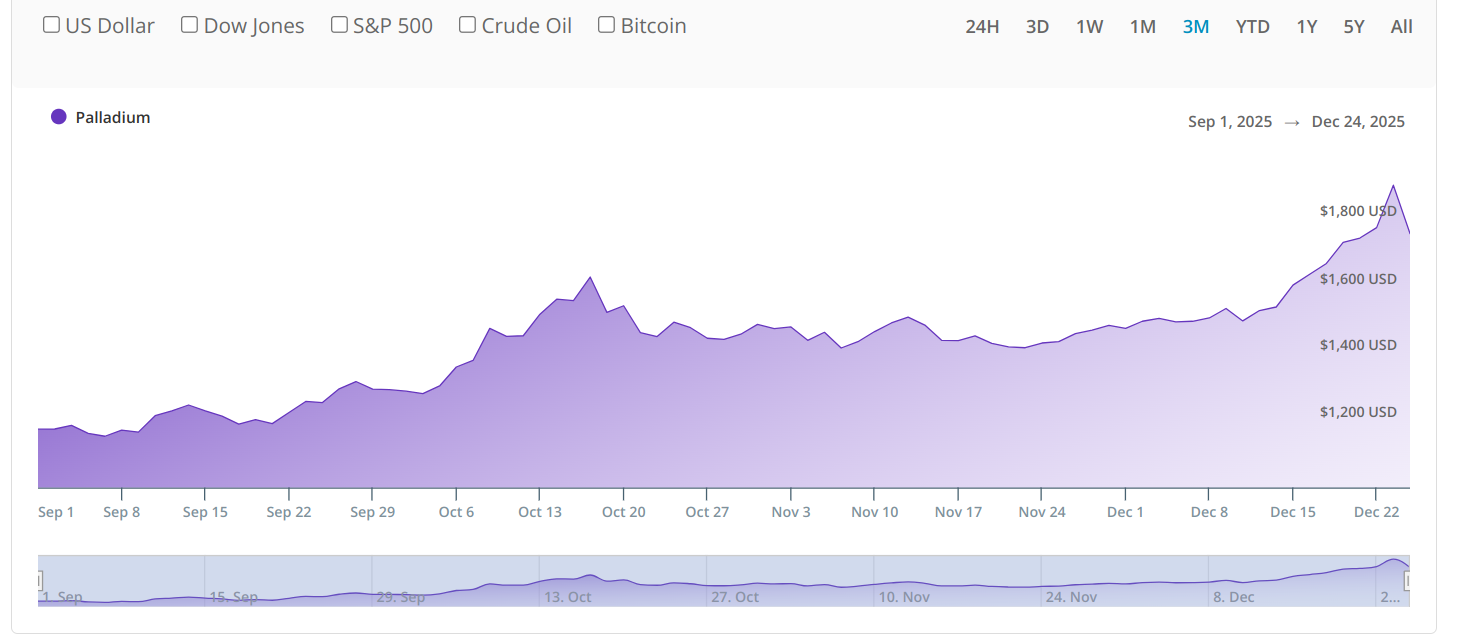Click the Sep 22 x-axis label
Image resolution: width=1463 pixels, height=637 pixels.
point(288,512)
